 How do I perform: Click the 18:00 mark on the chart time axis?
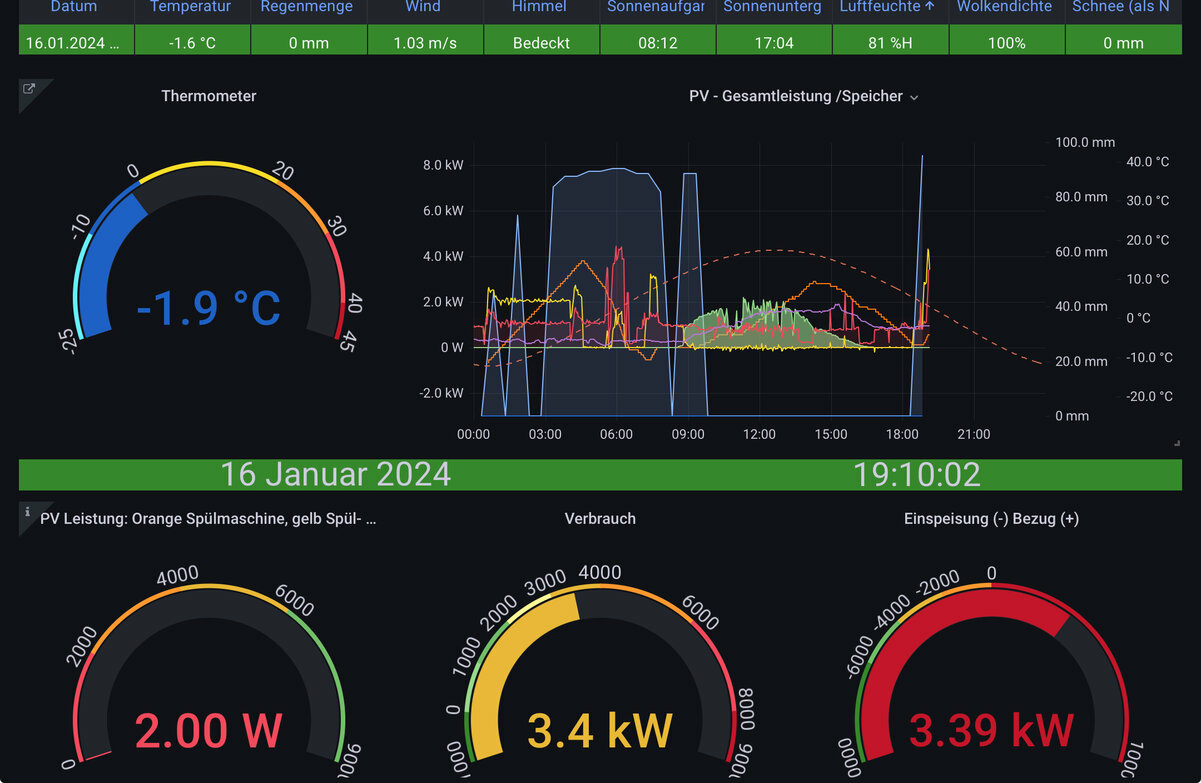(902, 434)
